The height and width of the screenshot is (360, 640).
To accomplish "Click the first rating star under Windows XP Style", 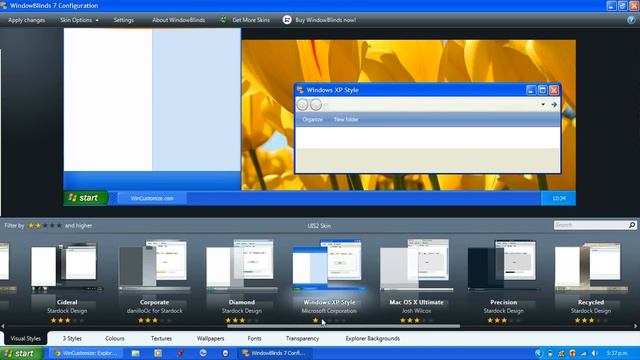I will (x=316, y=320).
